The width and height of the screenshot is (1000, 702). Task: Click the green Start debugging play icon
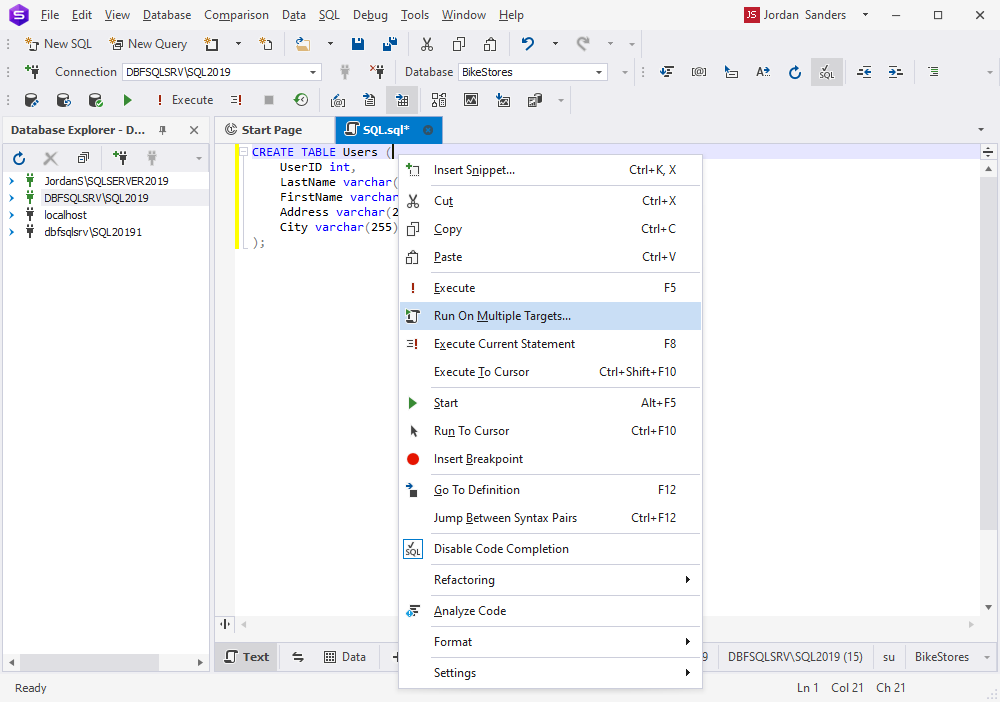click(128, 100)
